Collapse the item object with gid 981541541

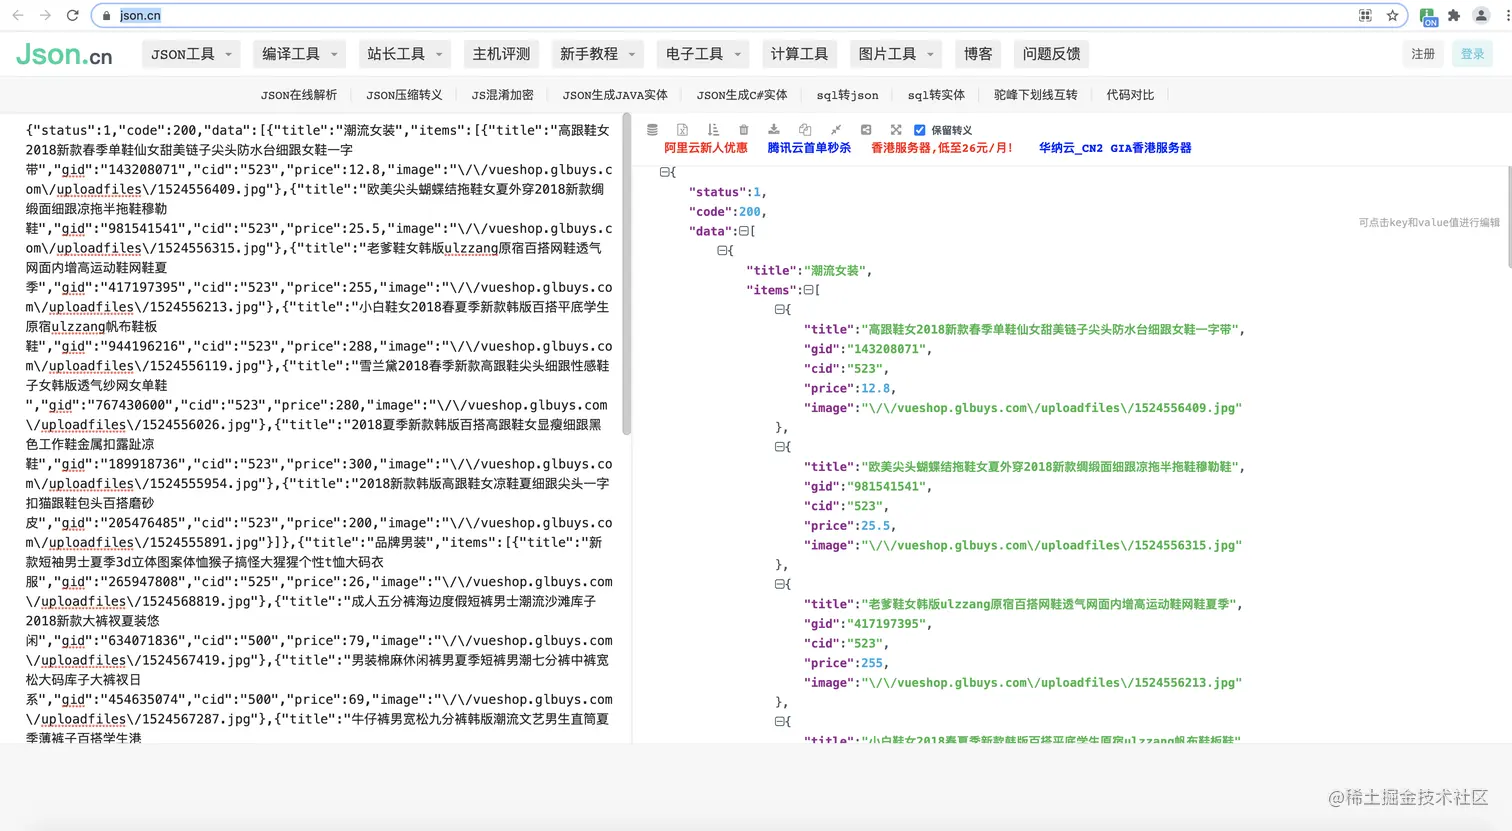780,447
